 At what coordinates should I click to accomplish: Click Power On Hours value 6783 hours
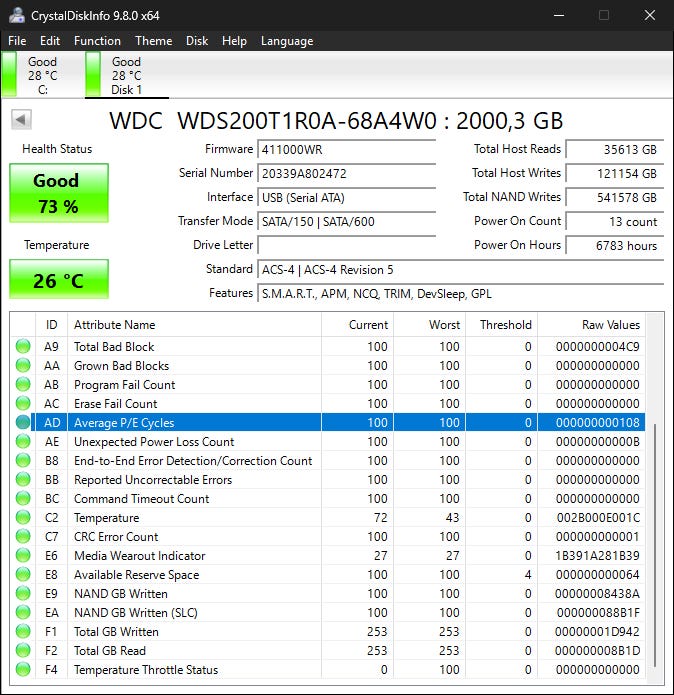point(615,246)
